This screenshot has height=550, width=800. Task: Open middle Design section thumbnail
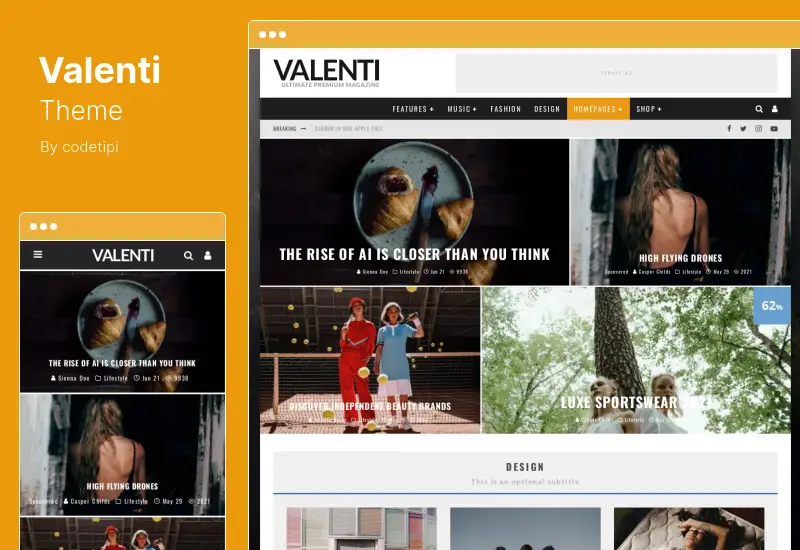click(525, 529)
